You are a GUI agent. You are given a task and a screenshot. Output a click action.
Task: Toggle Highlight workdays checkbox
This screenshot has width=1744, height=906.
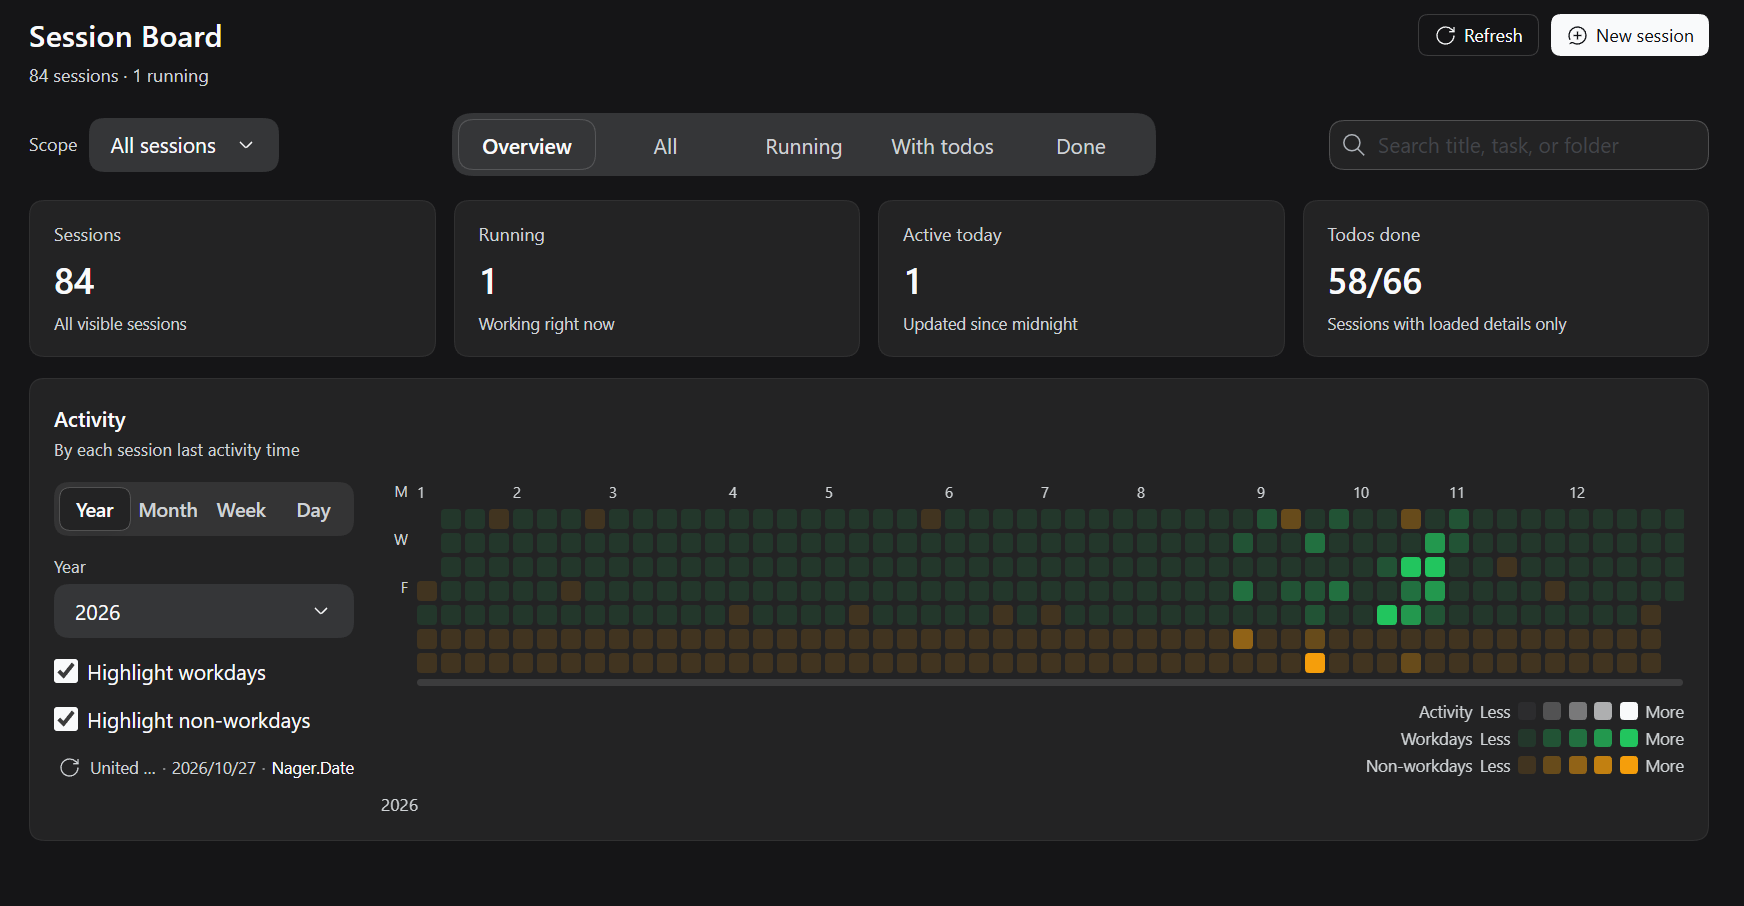pos(66,671)
